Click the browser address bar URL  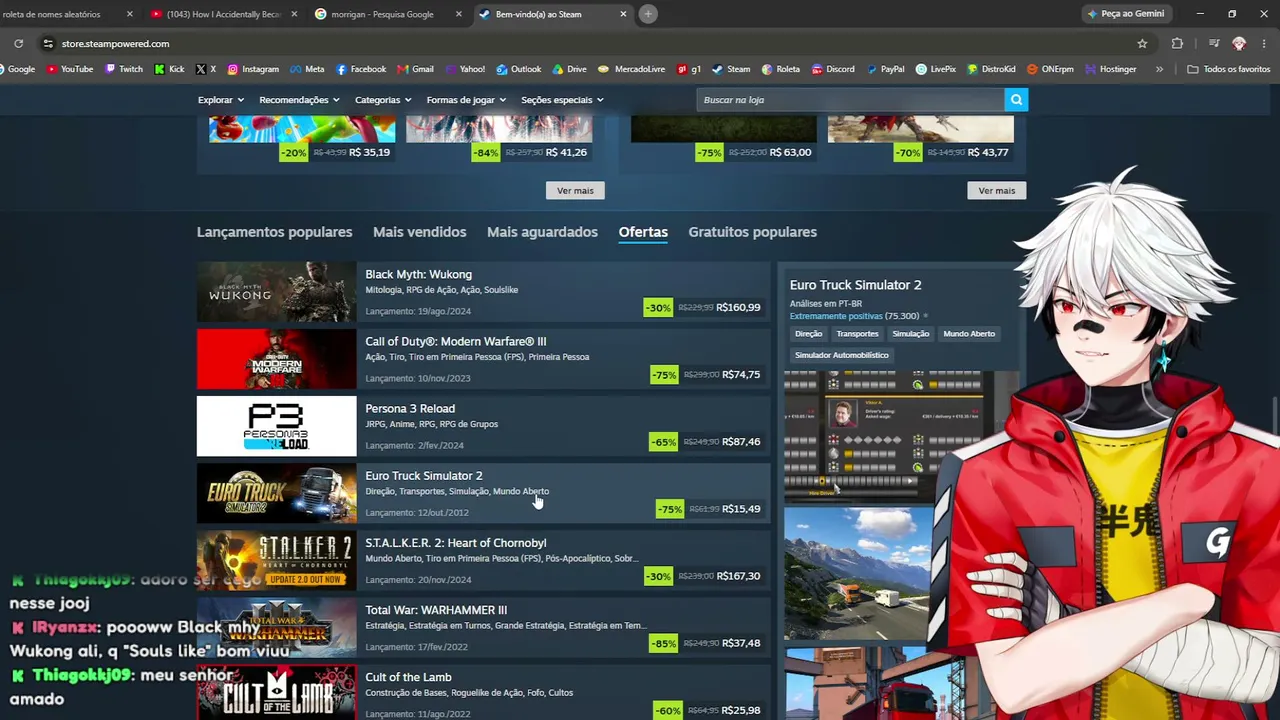(115, 44)
